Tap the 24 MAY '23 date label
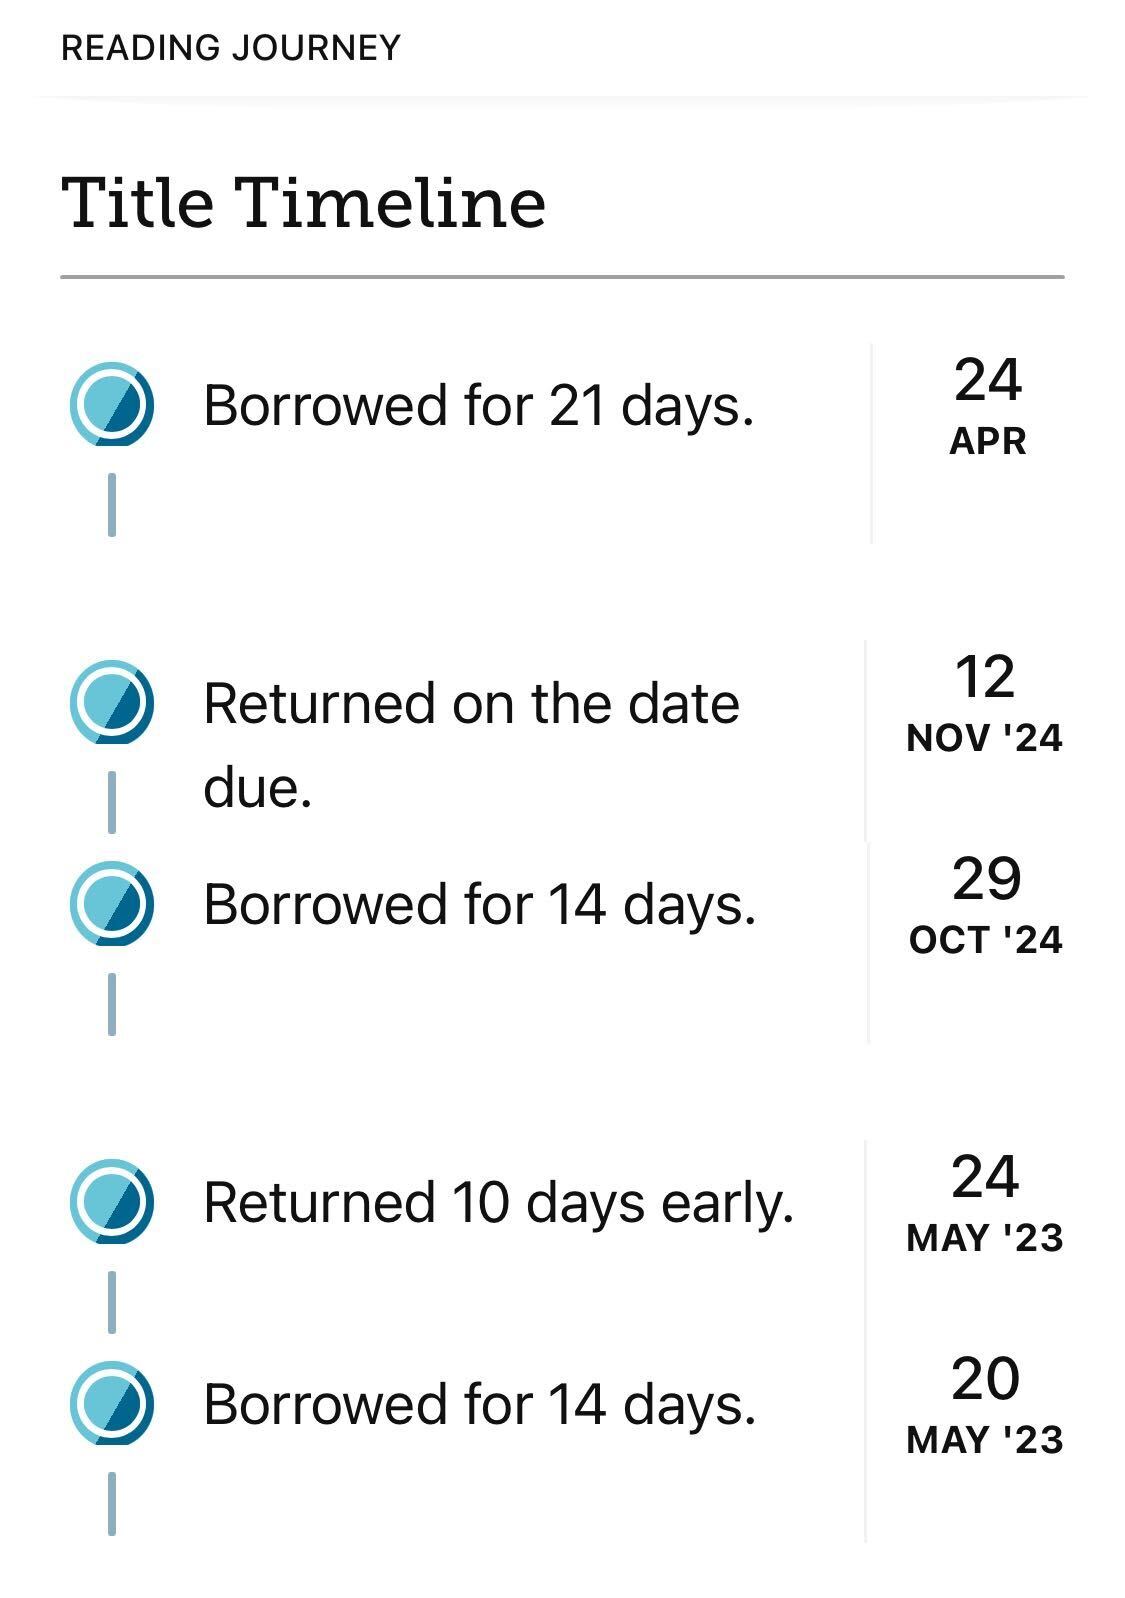The height and width of the screenshot is (1598, 1125). [x=985, y=1203]
